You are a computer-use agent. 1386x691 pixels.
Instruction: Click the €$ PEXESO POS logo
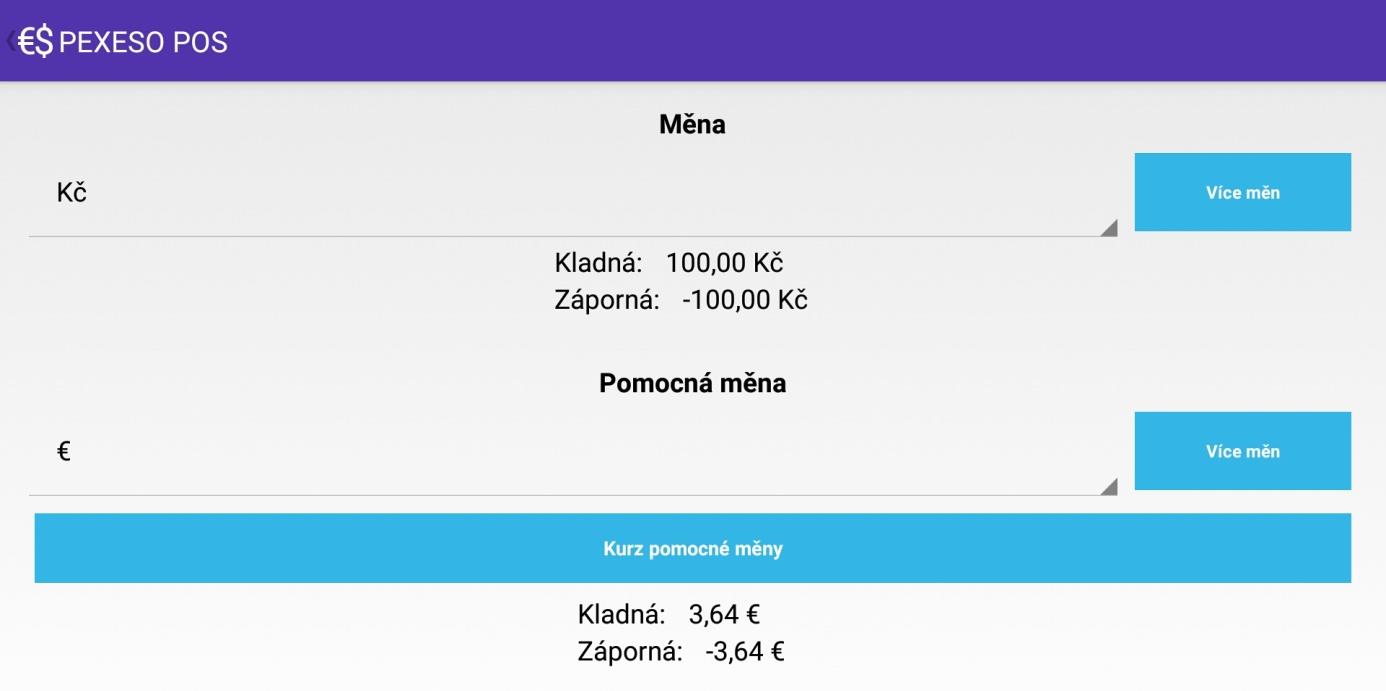point(36,42)
